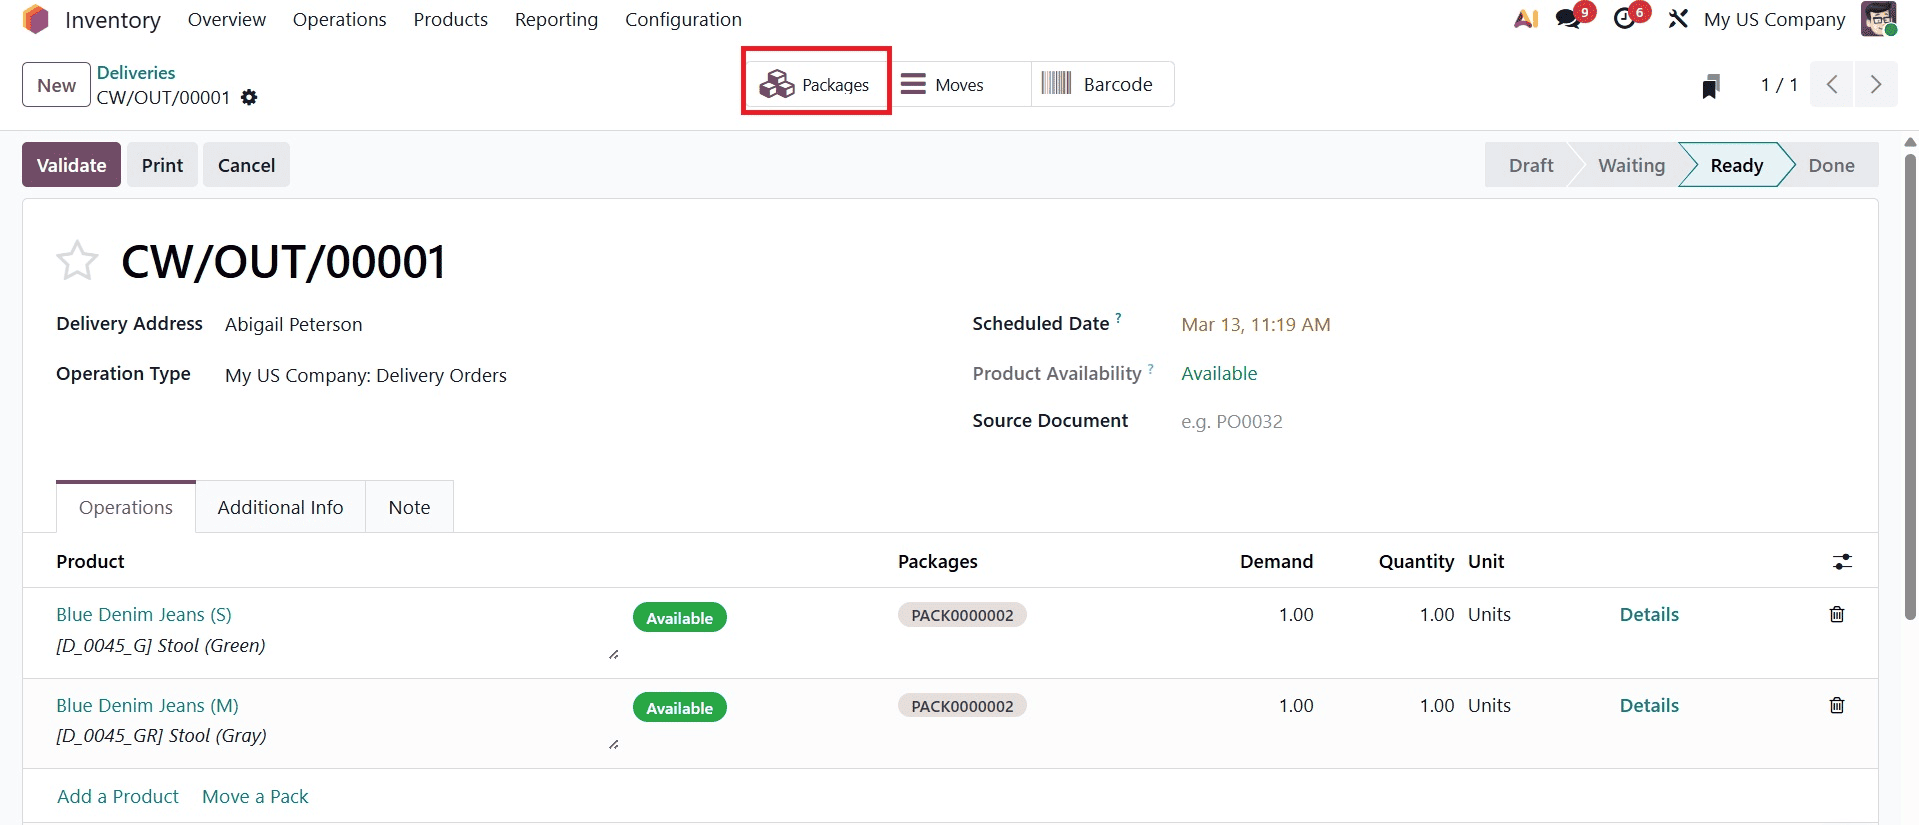Go back to Deliveries breadcrumb
This screenshot has width=1919, height=825.
(136, 73)
